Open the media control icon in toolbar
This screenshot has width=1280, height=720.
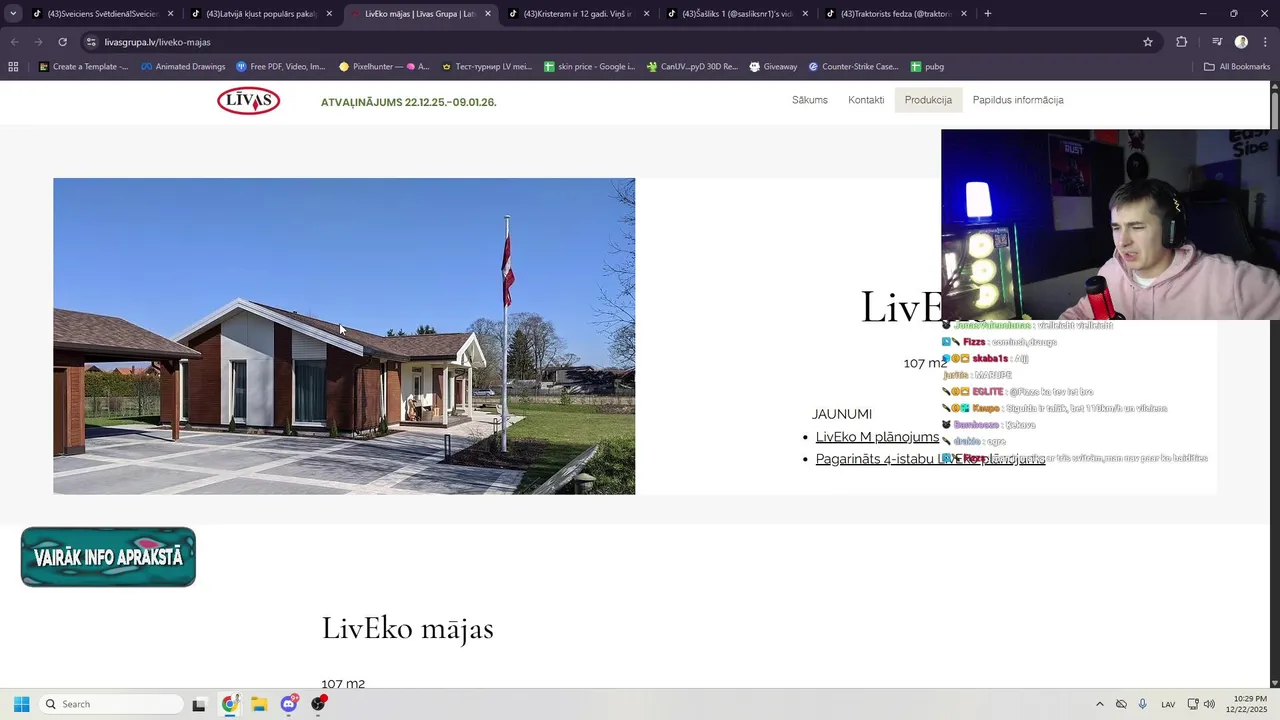coord(1217,42)
